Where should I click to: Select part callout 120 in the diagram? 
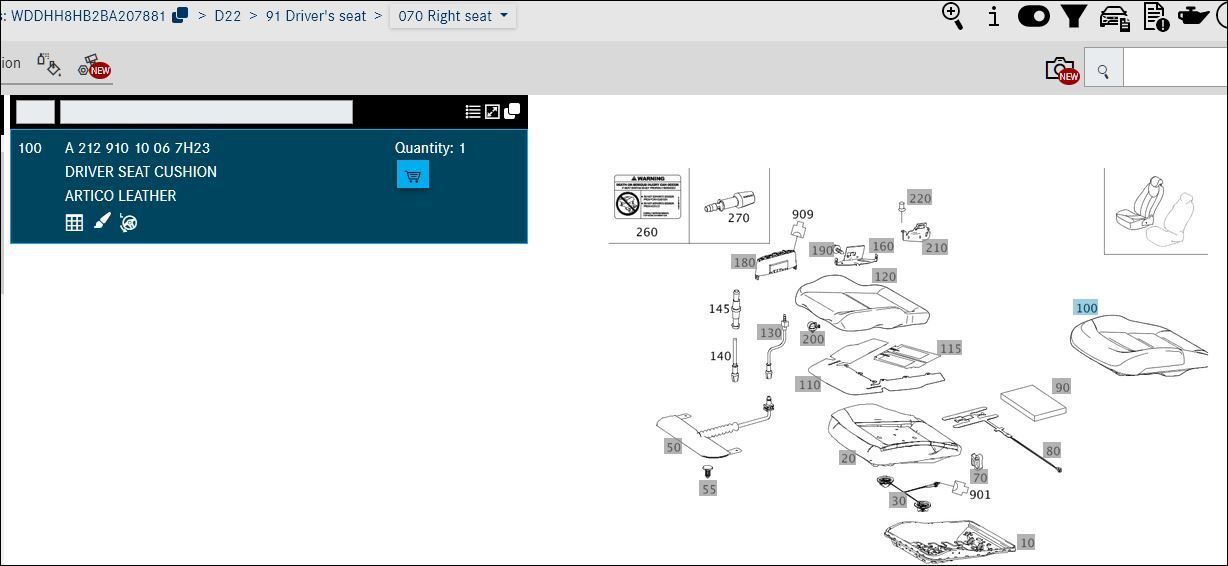point(884,276)
